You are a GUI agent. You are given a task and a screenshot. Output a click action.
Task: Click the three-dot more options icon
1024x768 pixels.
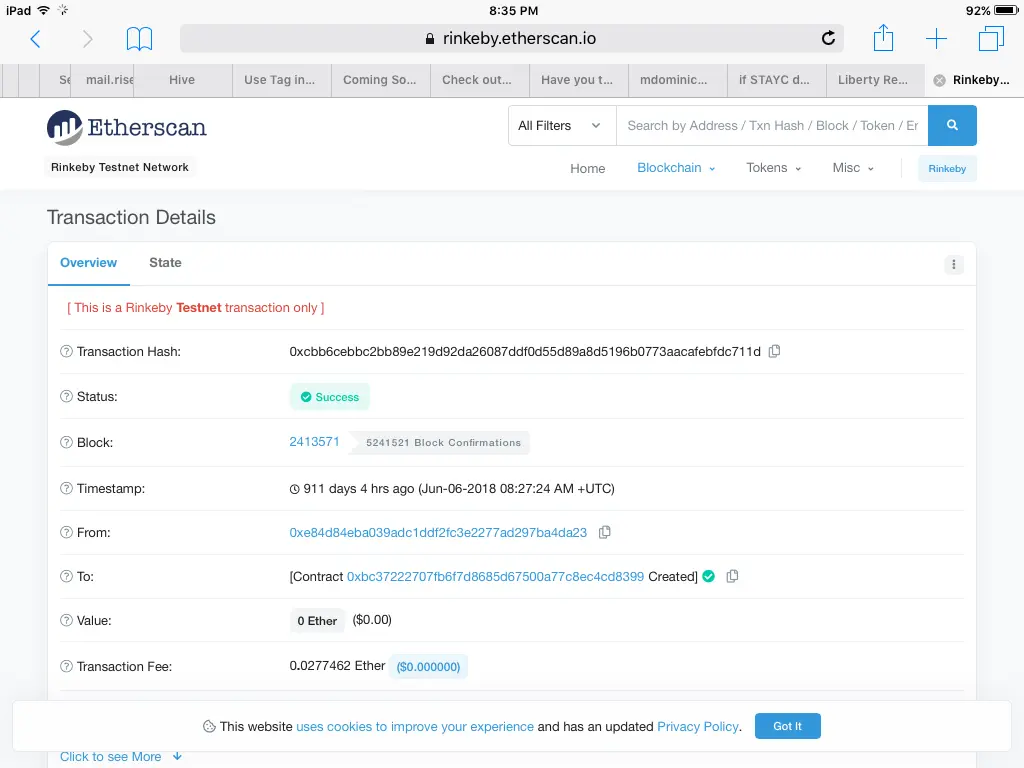point(953,264)
